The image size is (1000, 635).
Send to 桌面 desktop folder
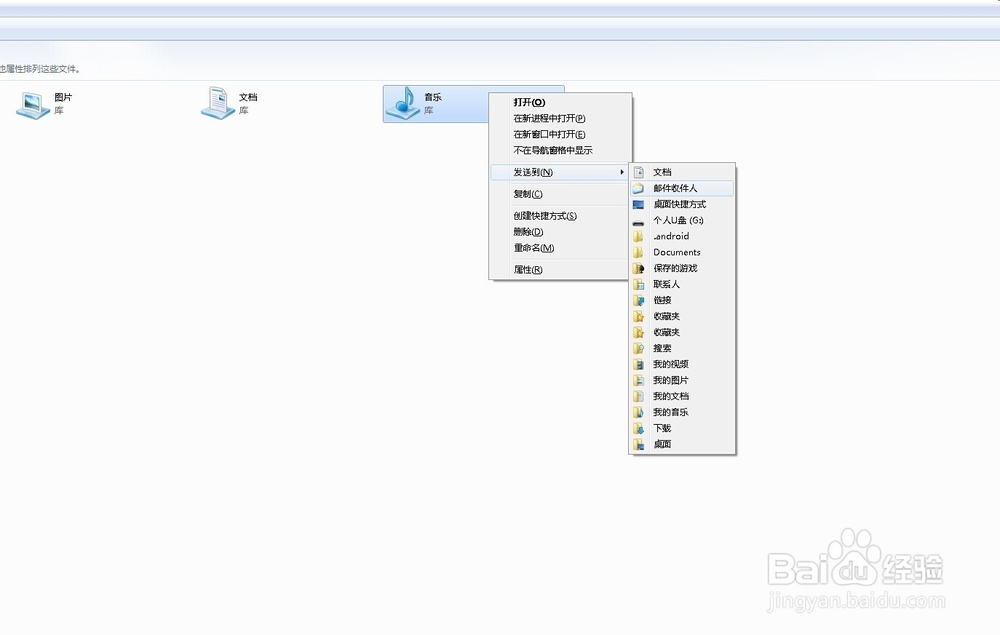pos(682,444)
